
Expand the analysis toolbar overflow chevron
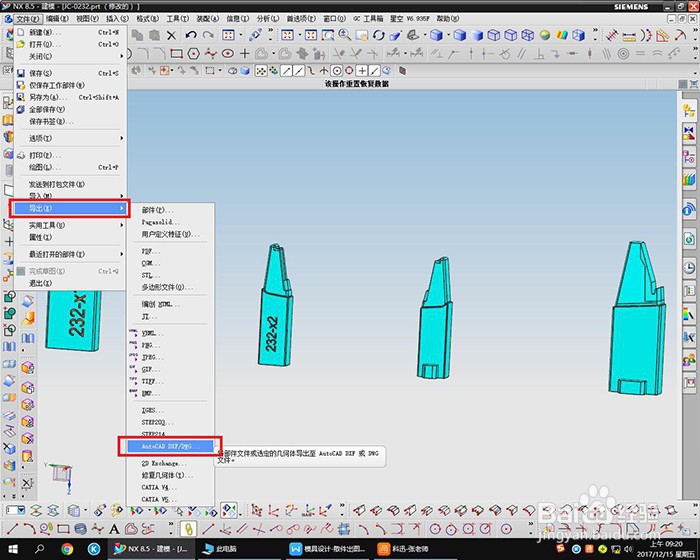(696, 32)
